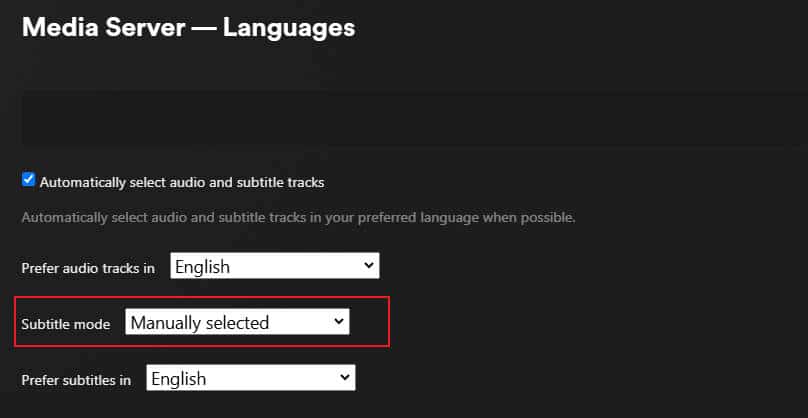Open the Prefer audio tracks in dropdown
Viewport: 808px width, 418px height.
(274, 267)
